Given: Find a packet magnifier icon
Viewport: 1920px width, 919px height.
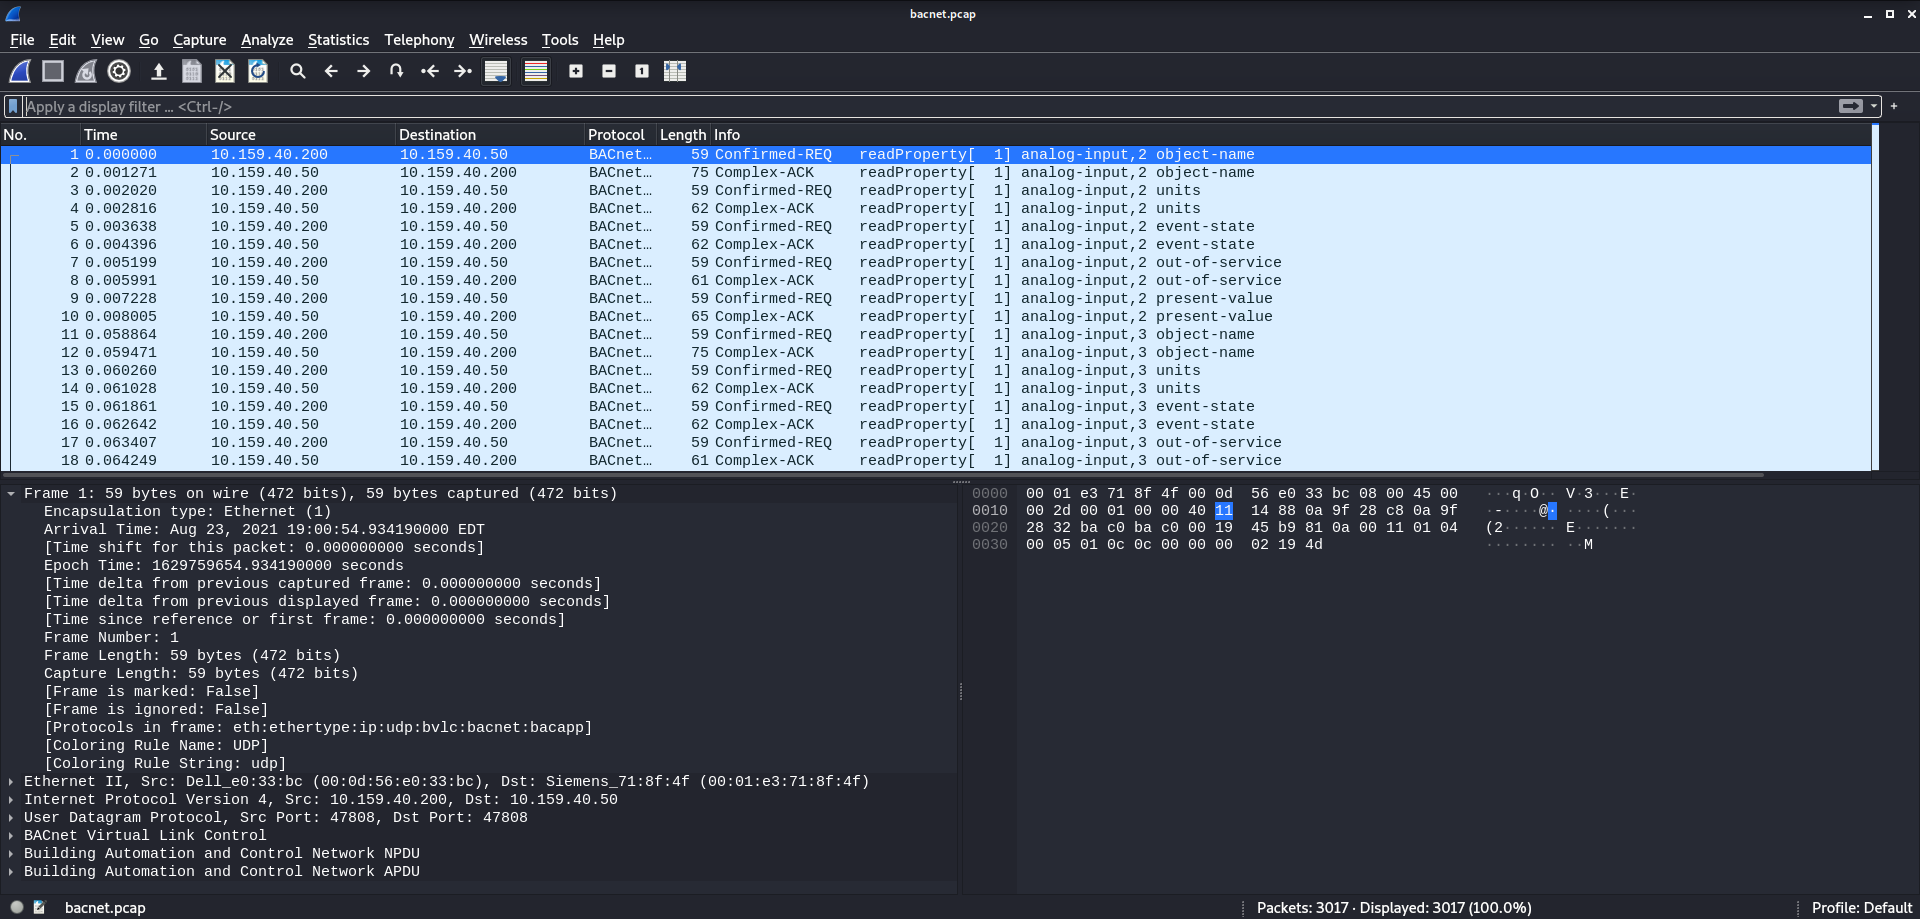Looking at the screenshot, I should coord(298,71).
